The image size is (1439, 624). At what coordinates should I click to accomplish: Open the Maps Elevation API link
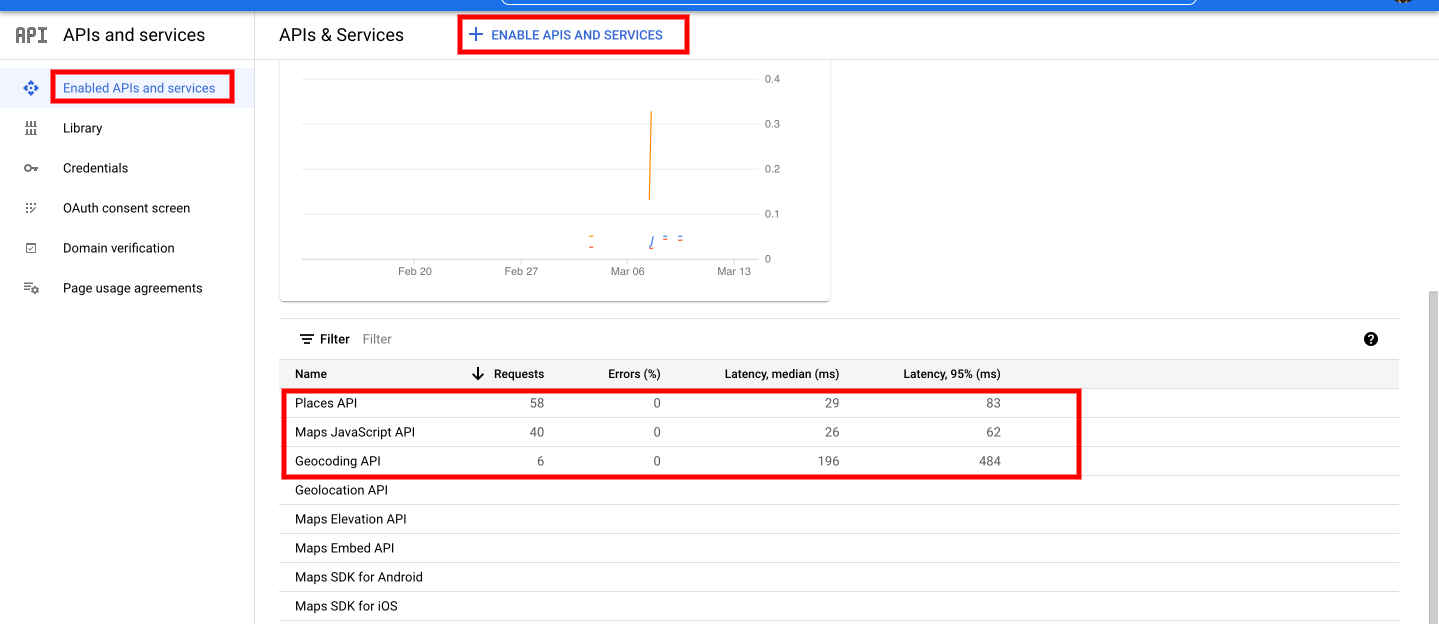[x=351, y=519]
